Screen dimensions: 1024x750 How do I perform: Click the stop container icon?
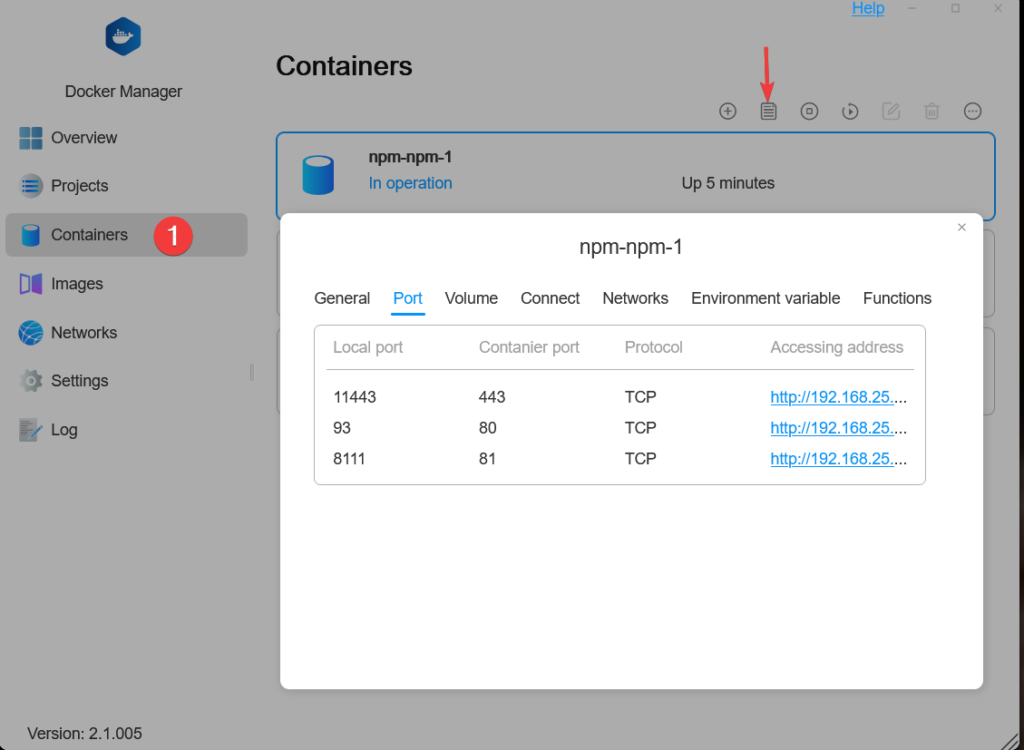[x=810, y=111]
